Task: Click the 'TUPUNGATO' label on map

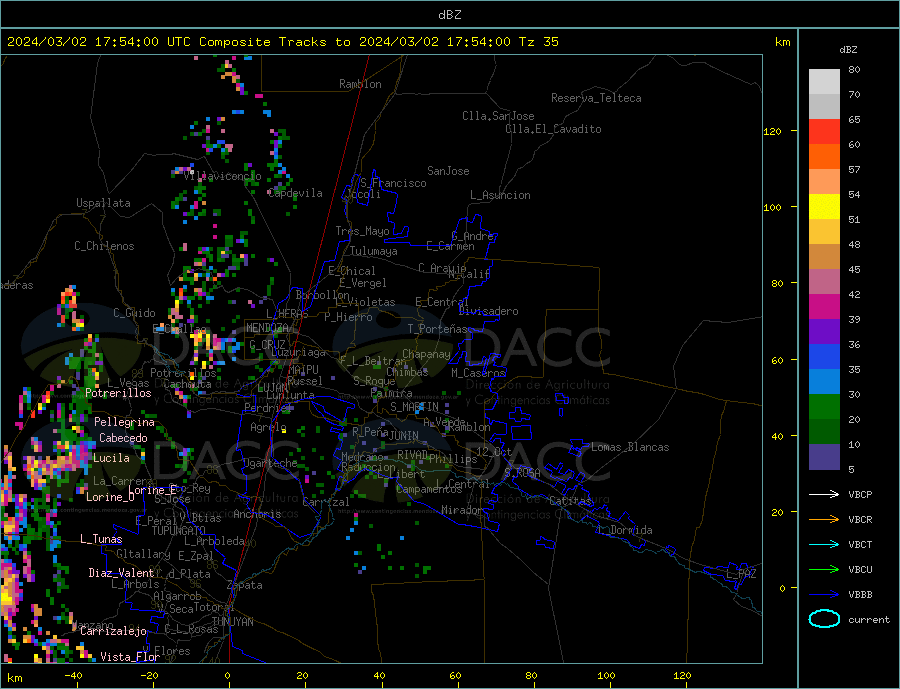Action: [179, 531]
